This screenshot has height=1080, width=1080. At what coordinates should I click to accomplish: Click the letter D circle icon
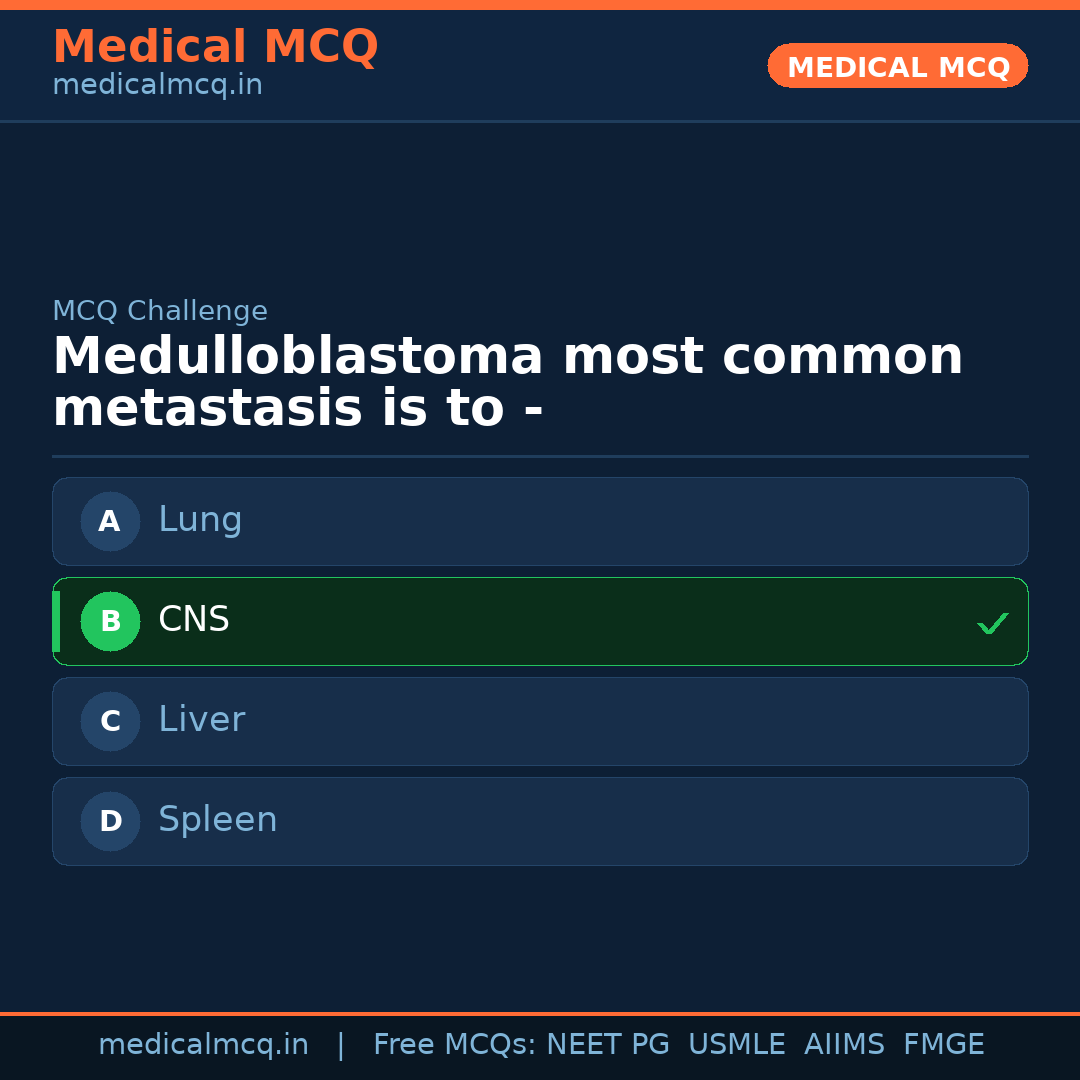point(110,821)
